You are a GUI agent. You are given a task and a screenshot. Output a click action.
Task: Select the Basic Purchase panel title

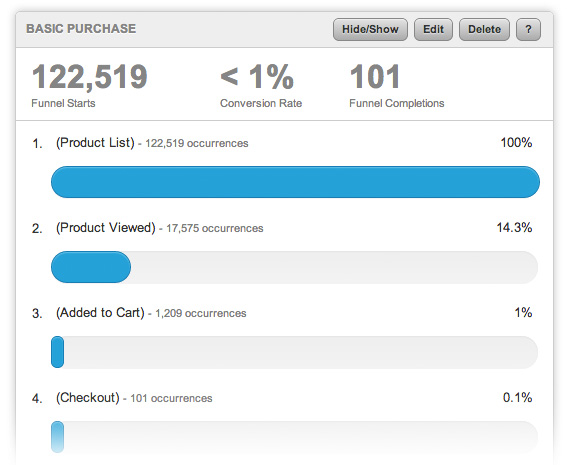click(x=81, y=29)
